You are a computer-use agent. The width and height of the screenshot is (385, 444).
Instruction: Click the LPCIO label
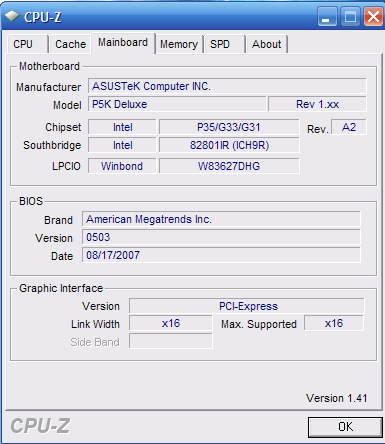point(66,166)
